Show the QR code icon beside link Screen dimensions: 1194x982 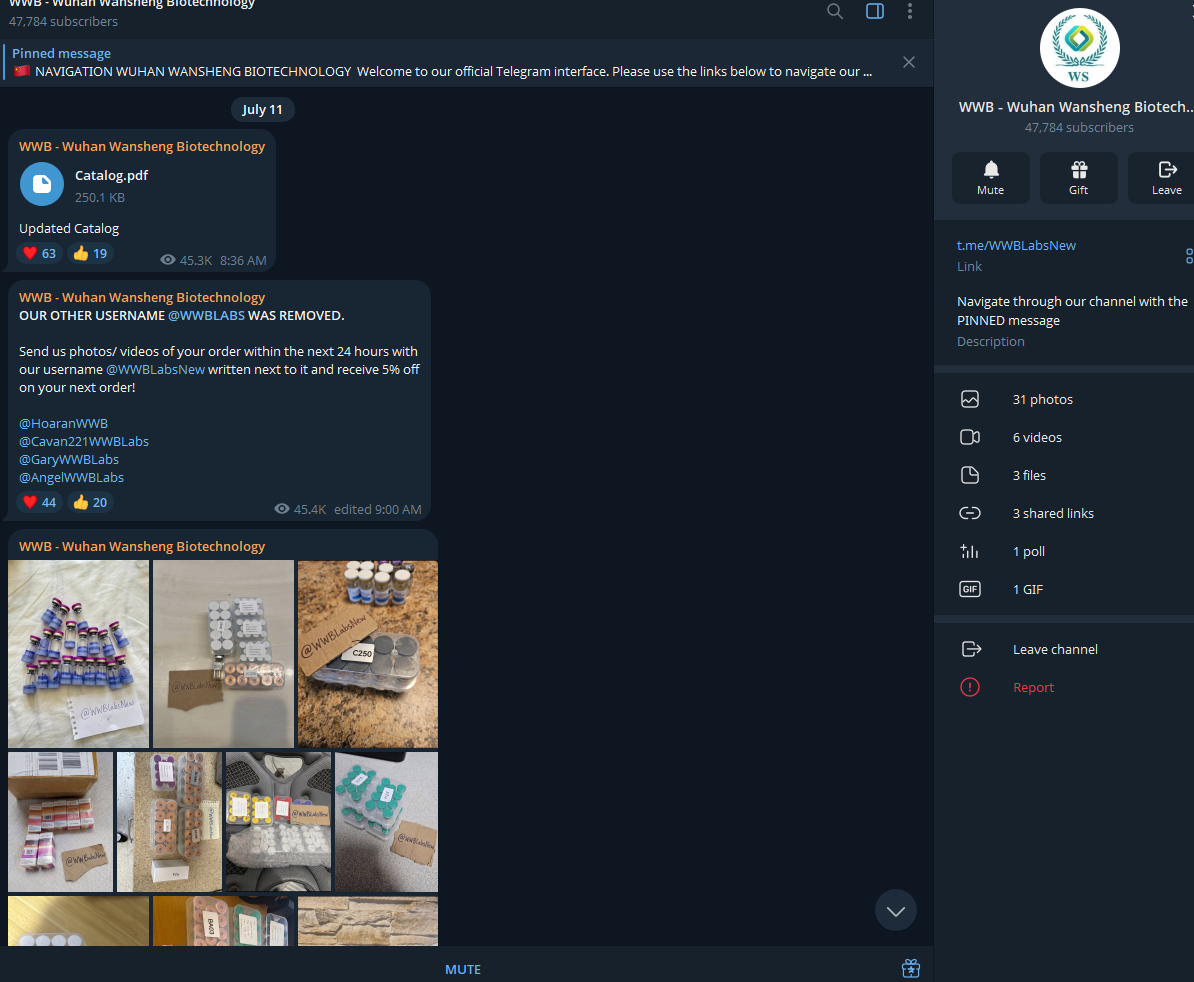tap(1188, 256)
